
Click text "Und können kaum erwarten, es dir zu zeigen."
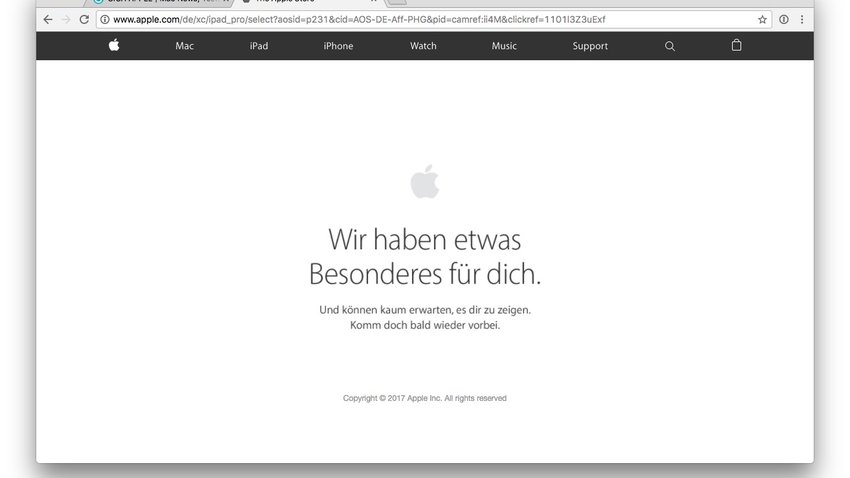coord(424,310)
